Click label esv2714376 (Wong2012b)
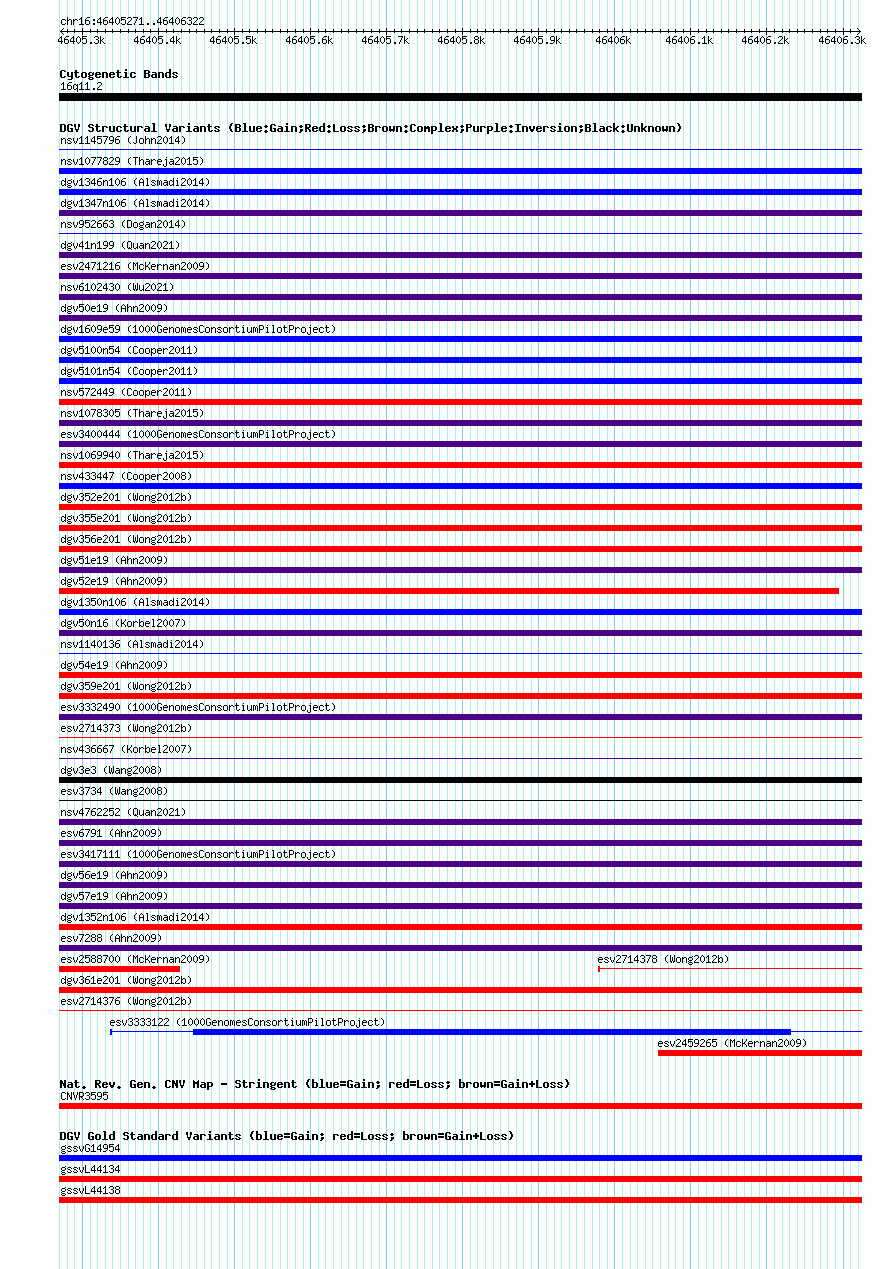This screenshot has width=890, height=1269. [x=126, y=1001]
